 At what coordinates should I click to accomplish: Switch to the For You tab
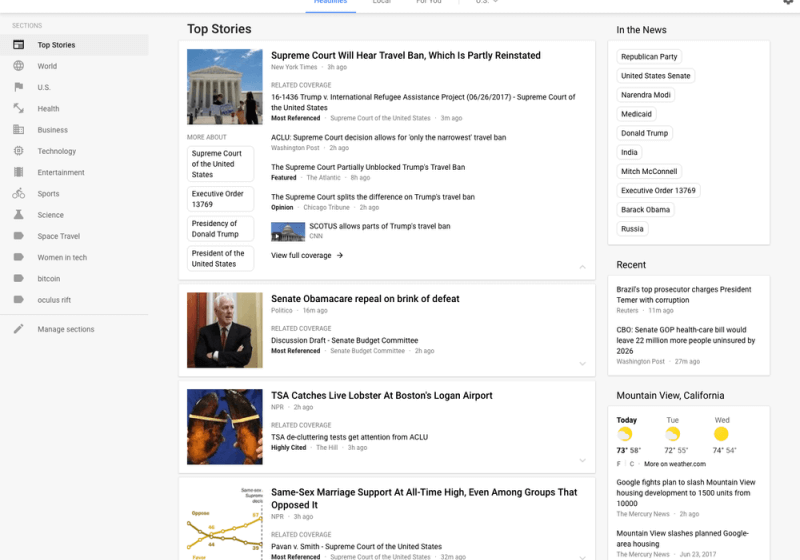[x=429, y=2]
